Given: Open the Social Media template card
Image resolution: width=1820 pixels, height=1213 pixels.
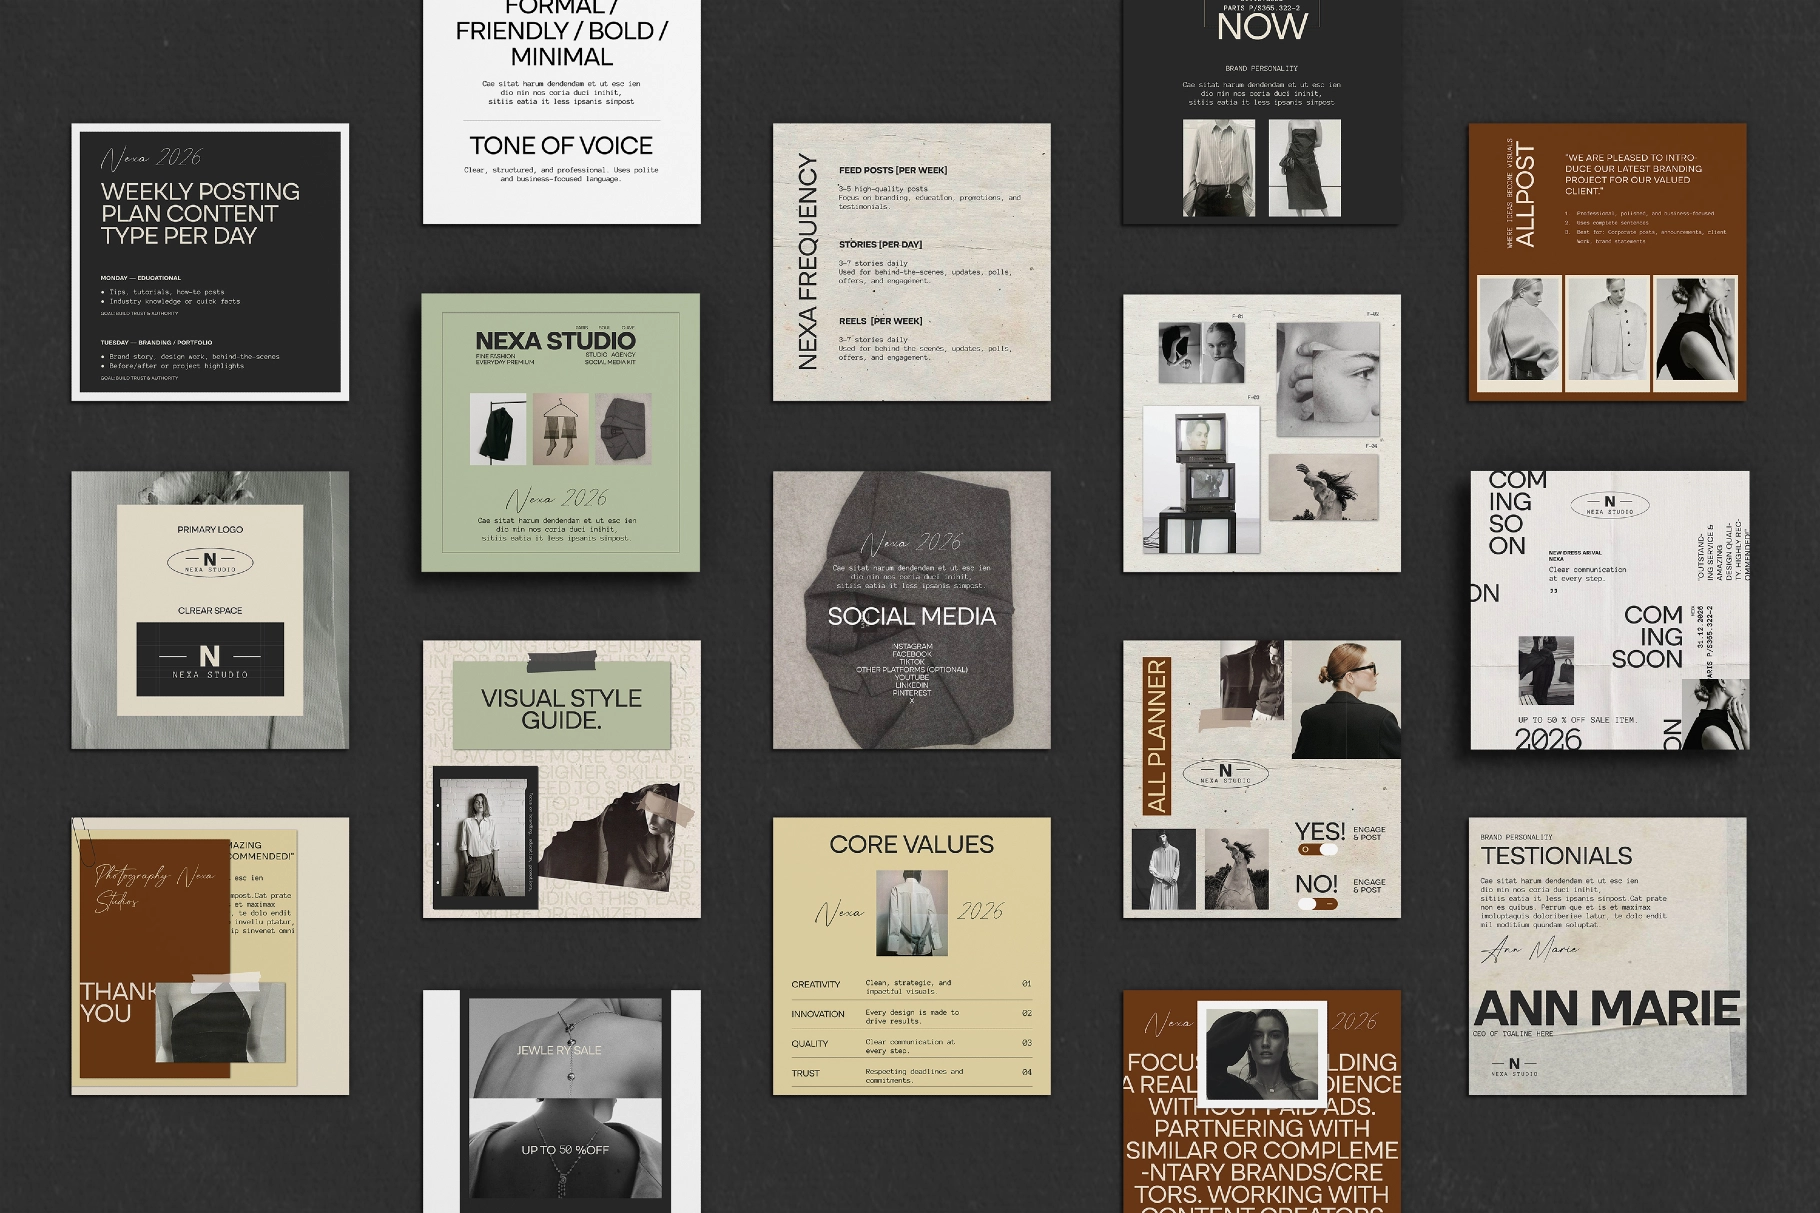Looking at the screenshot, I should pyautogui.click(x=911, y=610).
